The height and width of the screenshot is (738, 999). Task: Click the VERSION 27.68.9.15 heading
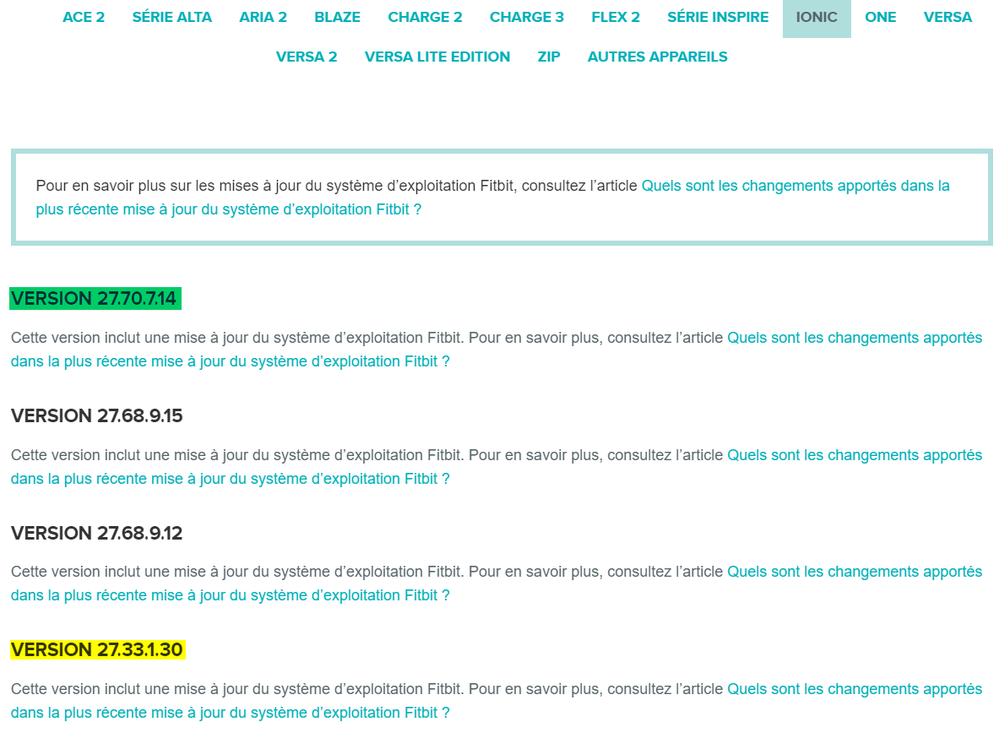point(97,416)
